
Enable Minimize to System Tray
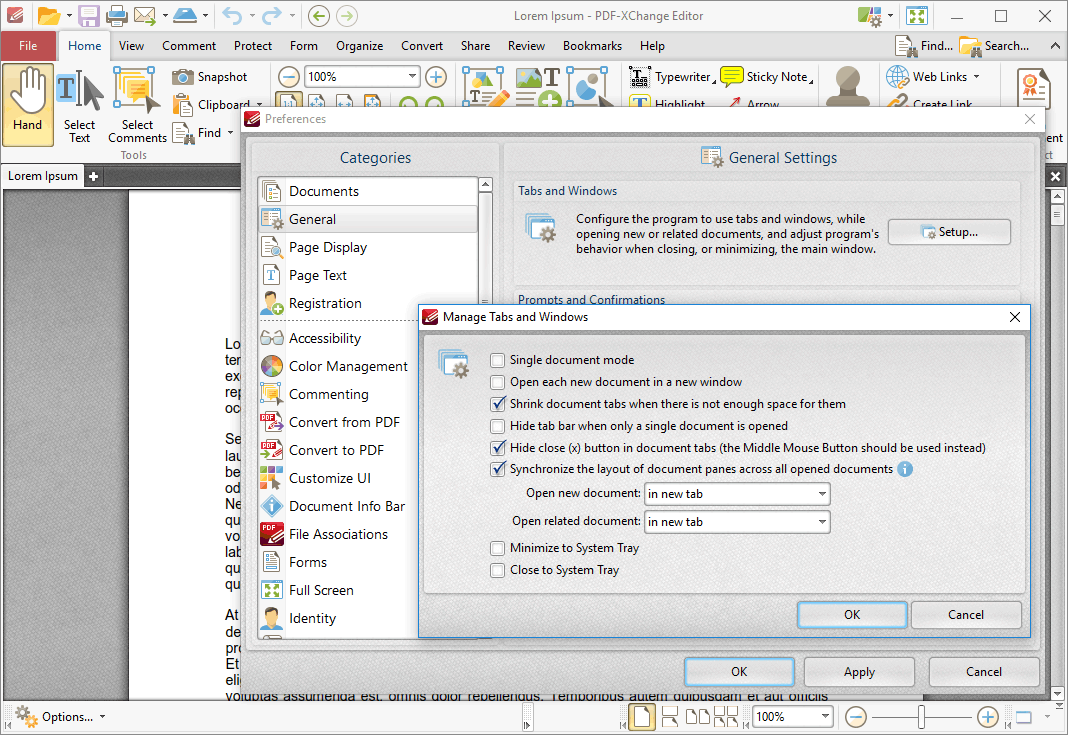(x=498, y=548)
